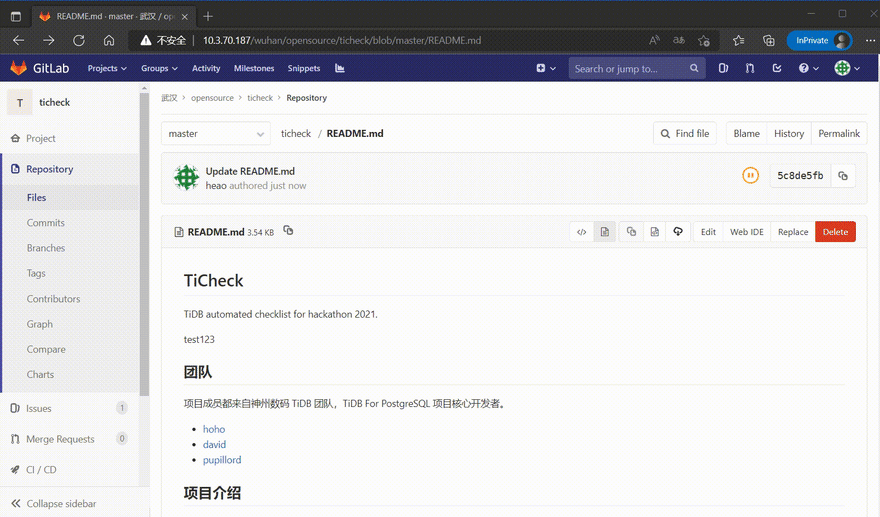Display the source code view

[581, 232]
